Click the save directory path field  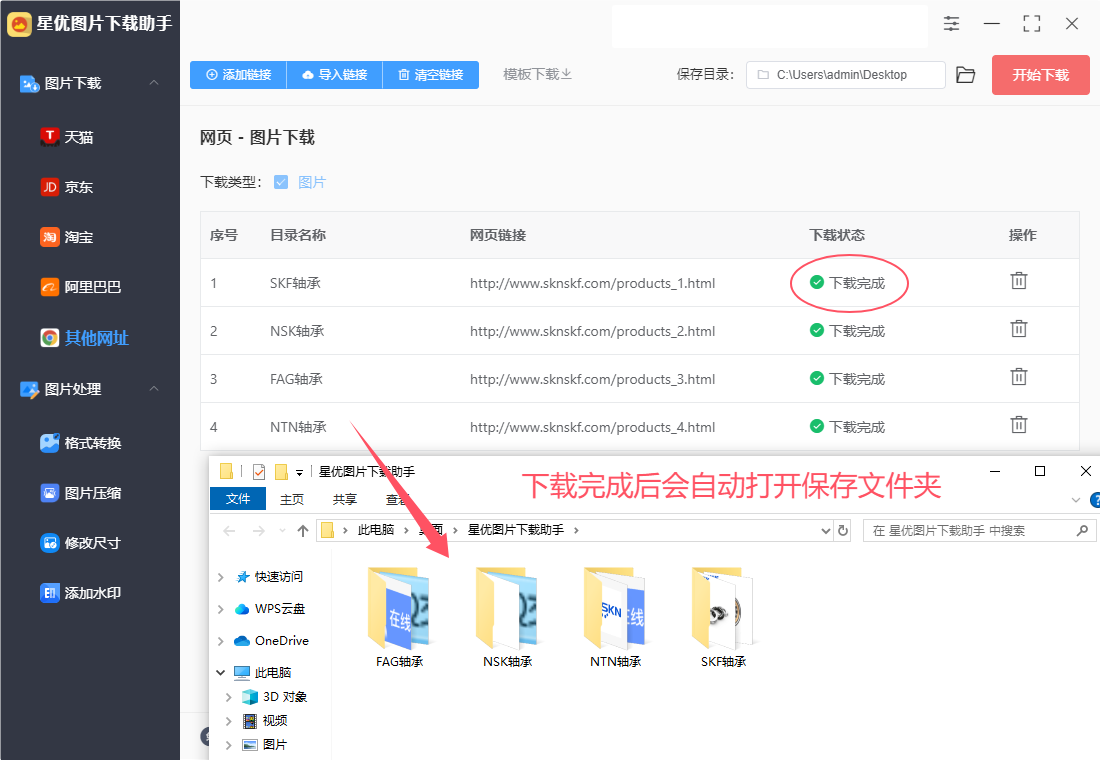click(845, 74)
